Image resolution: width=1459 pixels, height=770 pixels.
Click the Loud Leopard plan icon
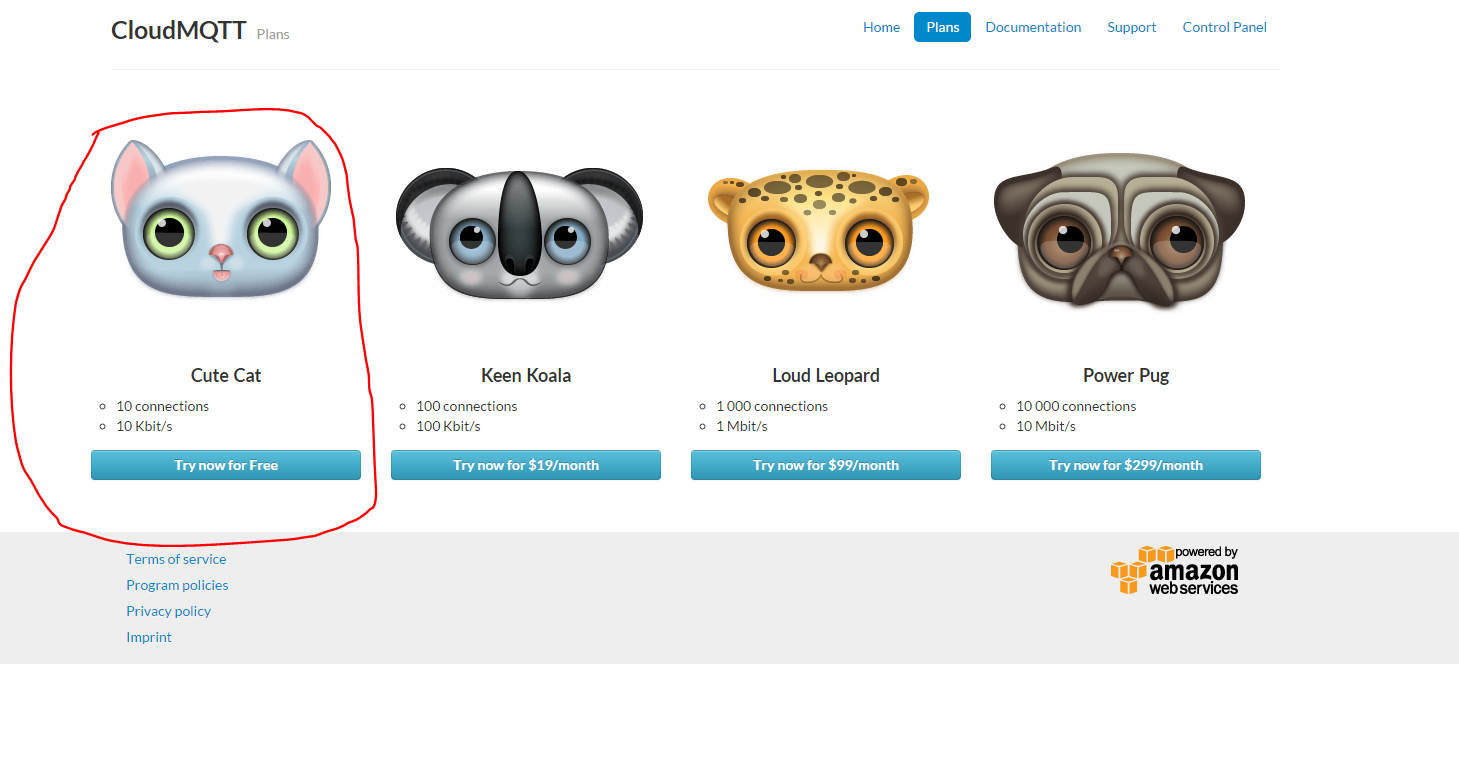(x=819, y=232)
